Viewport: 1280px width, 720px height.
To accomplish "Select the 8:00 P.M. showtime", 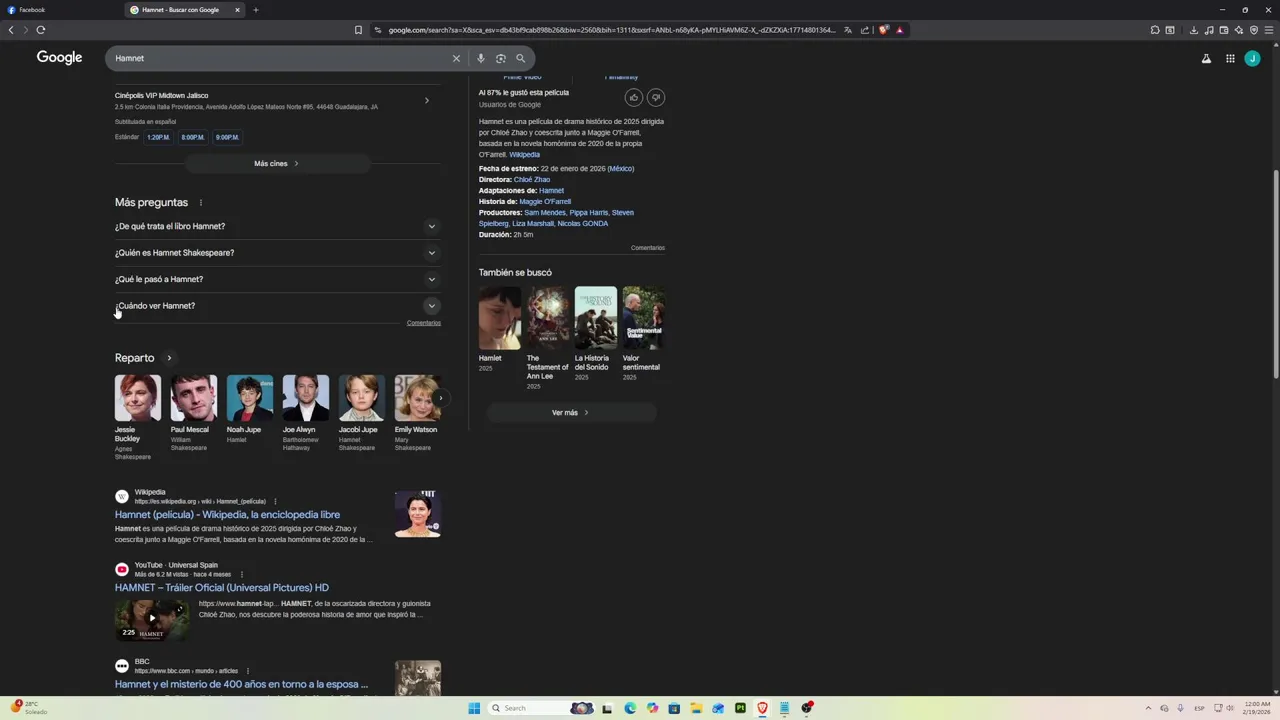I will click(x=193, y=137).
